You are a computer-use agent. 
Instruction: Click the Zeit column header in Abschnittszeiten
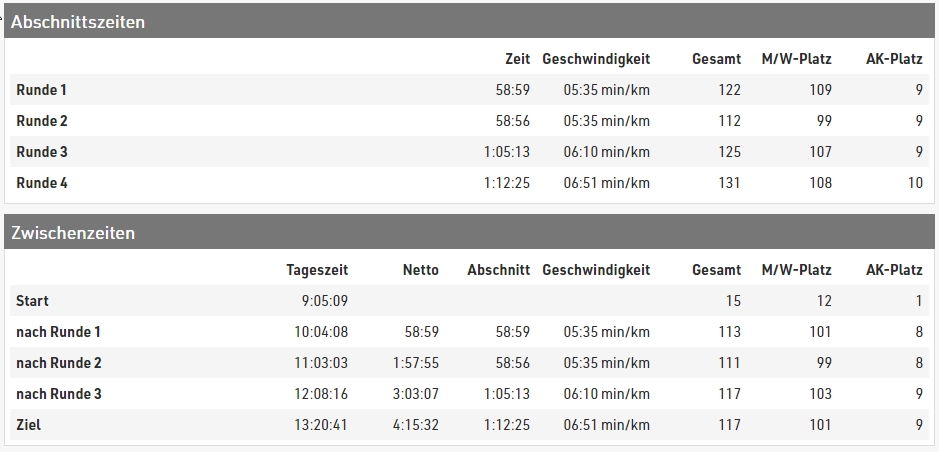coord(517,59)
